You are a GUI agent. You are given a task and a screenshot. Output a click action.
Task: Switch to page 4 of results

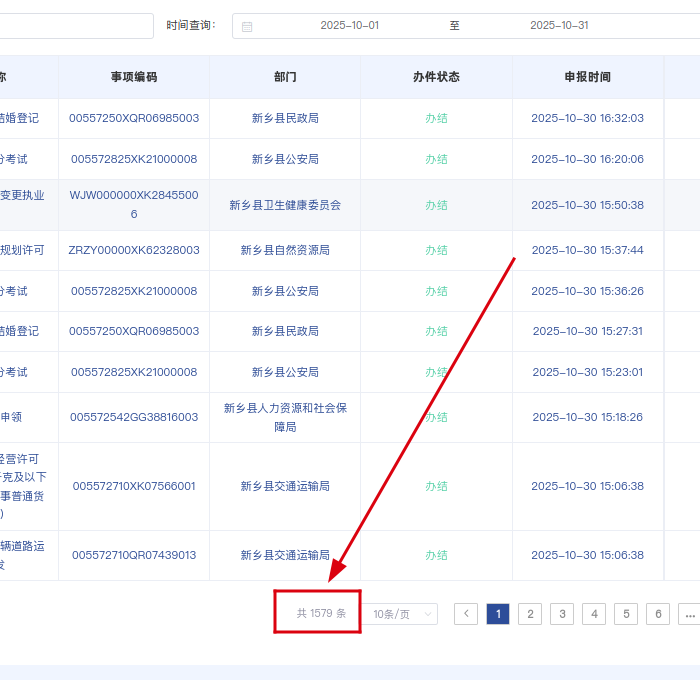click(594, 614)
